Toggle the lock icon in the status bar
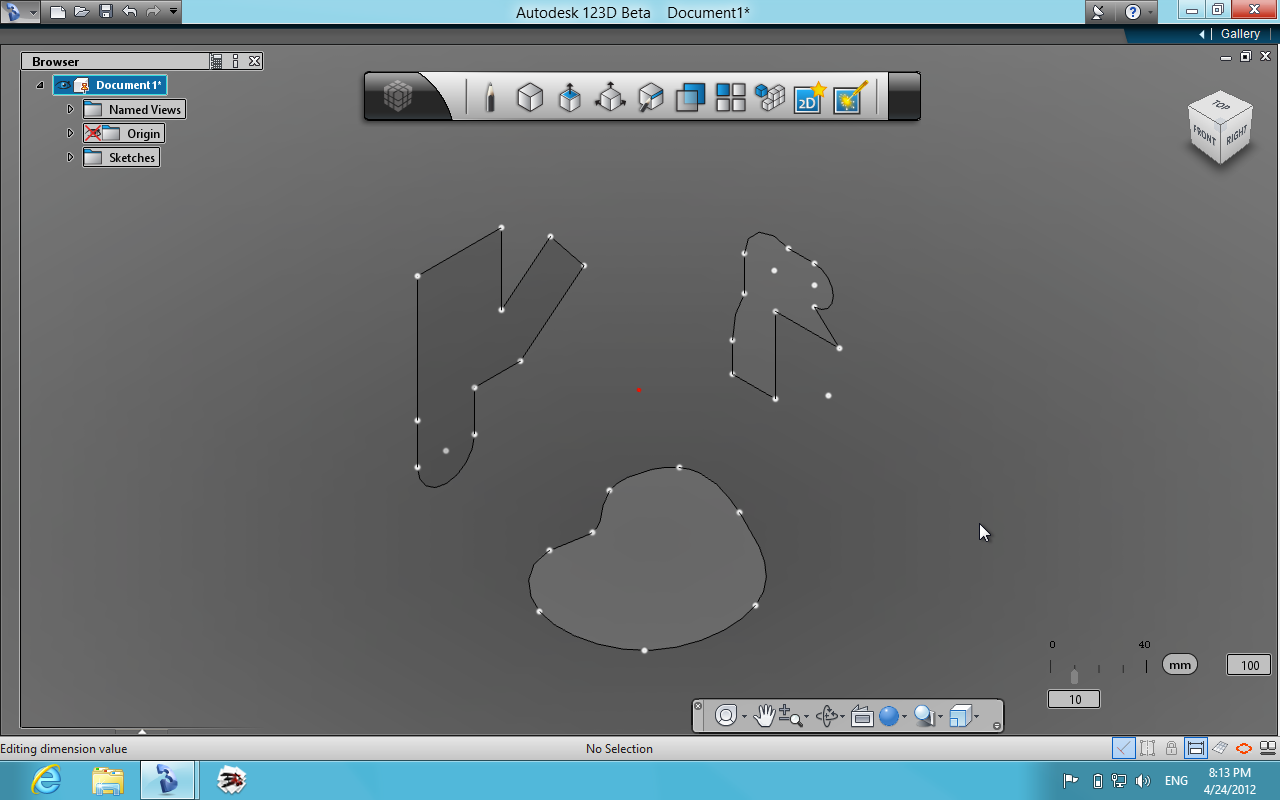The image size is (1280, 800). [1171, 747]
